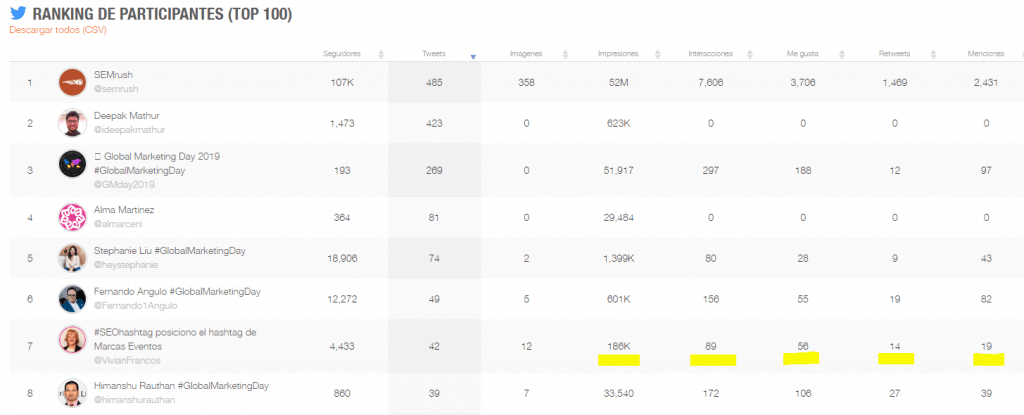
Task: Open Fernando Angulo's profile photo
Action: 72,299
